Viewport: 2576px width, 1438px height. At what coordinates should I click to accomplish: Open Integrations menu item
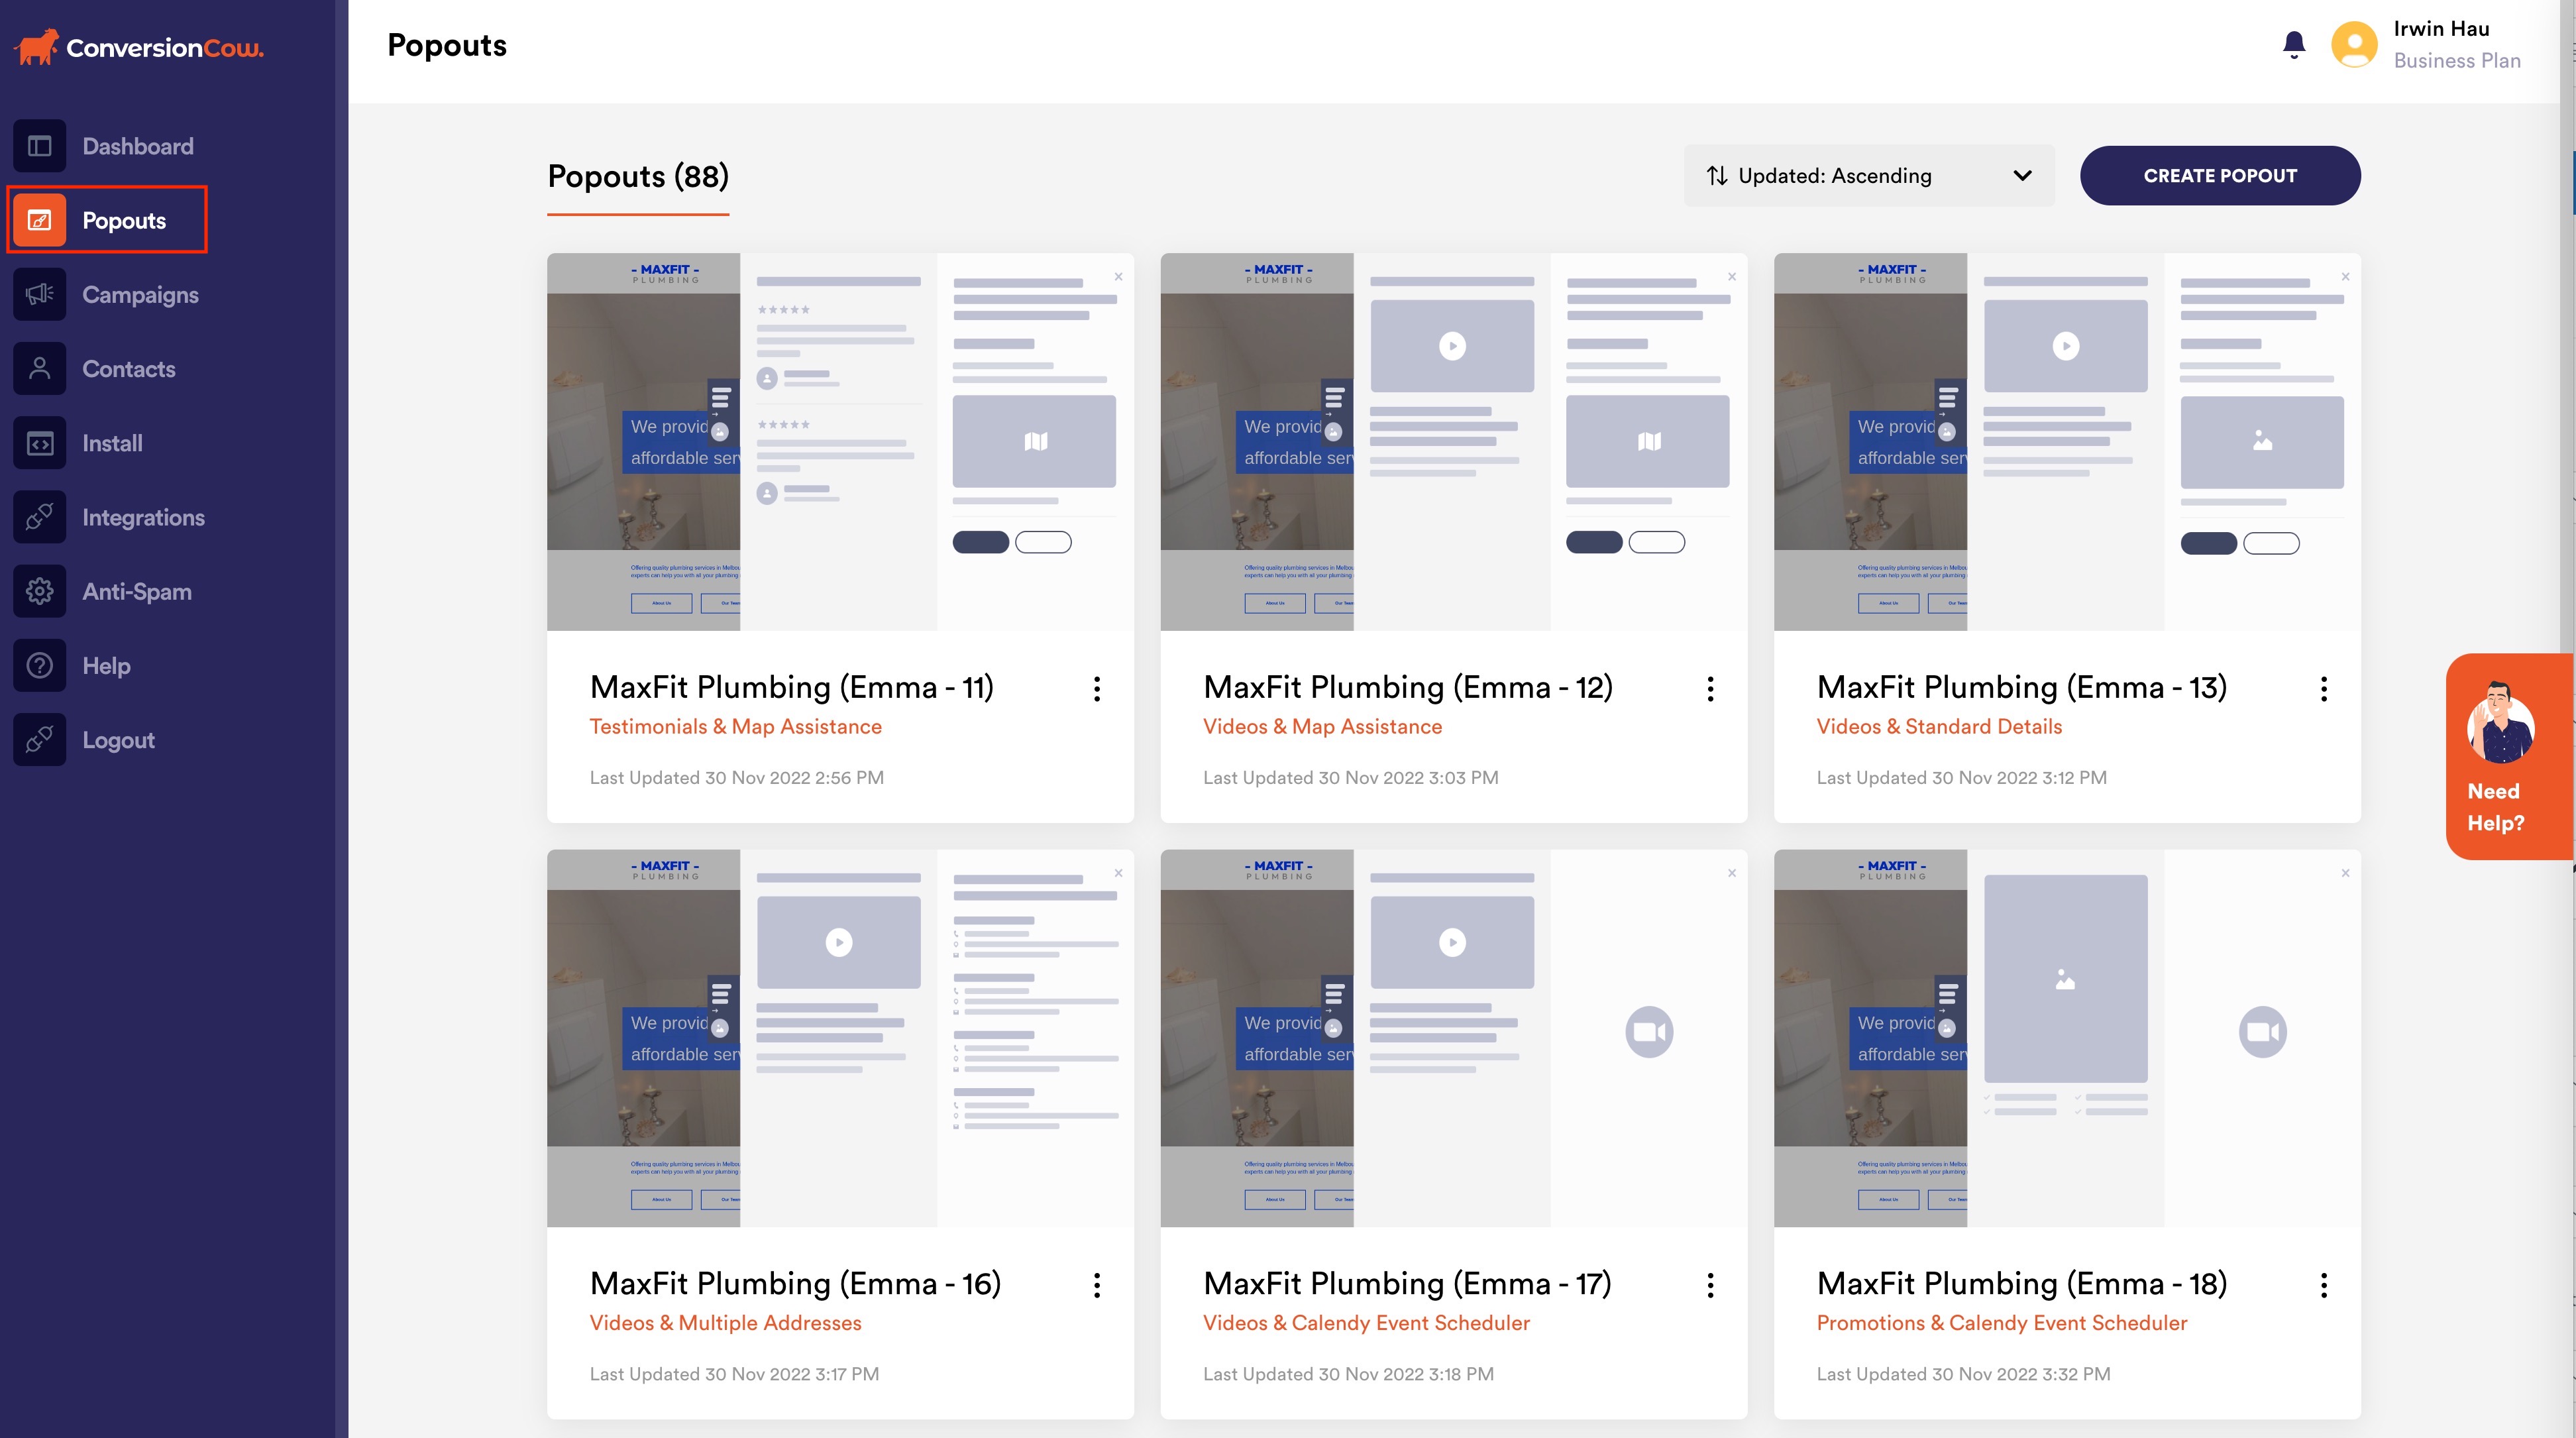(144, 517)
